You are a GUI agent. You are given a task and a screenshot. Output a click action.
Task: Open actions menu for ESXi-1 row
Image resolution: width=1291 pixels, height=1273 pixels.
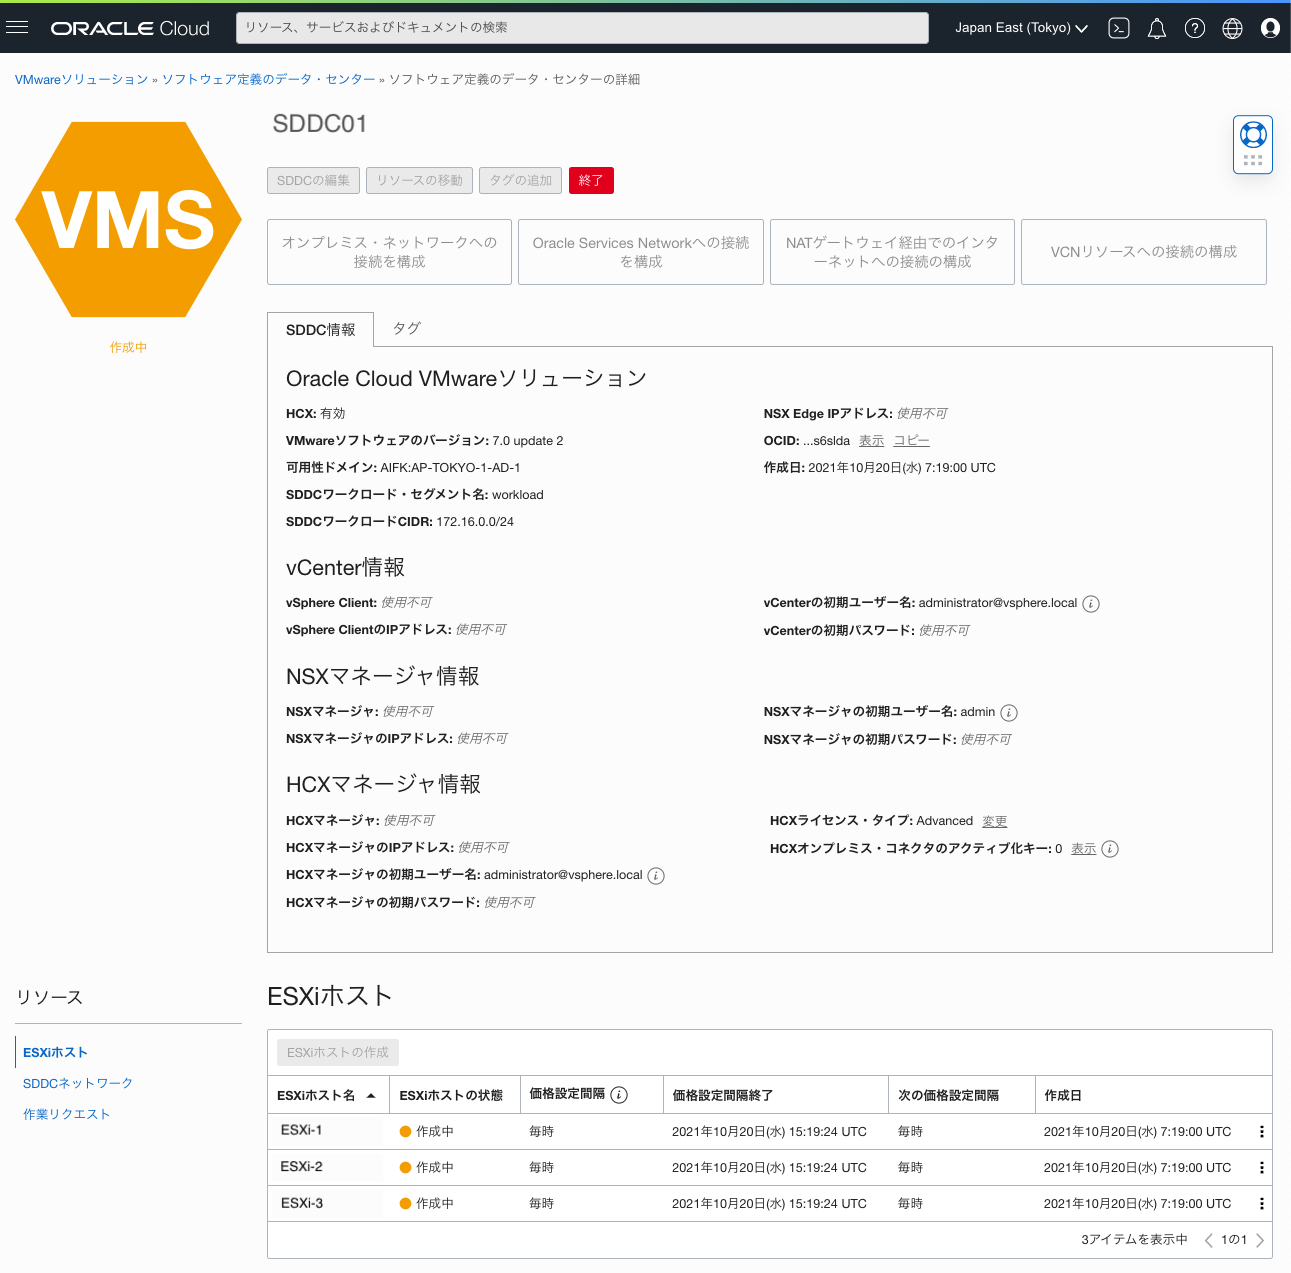pos(1261,1132)
